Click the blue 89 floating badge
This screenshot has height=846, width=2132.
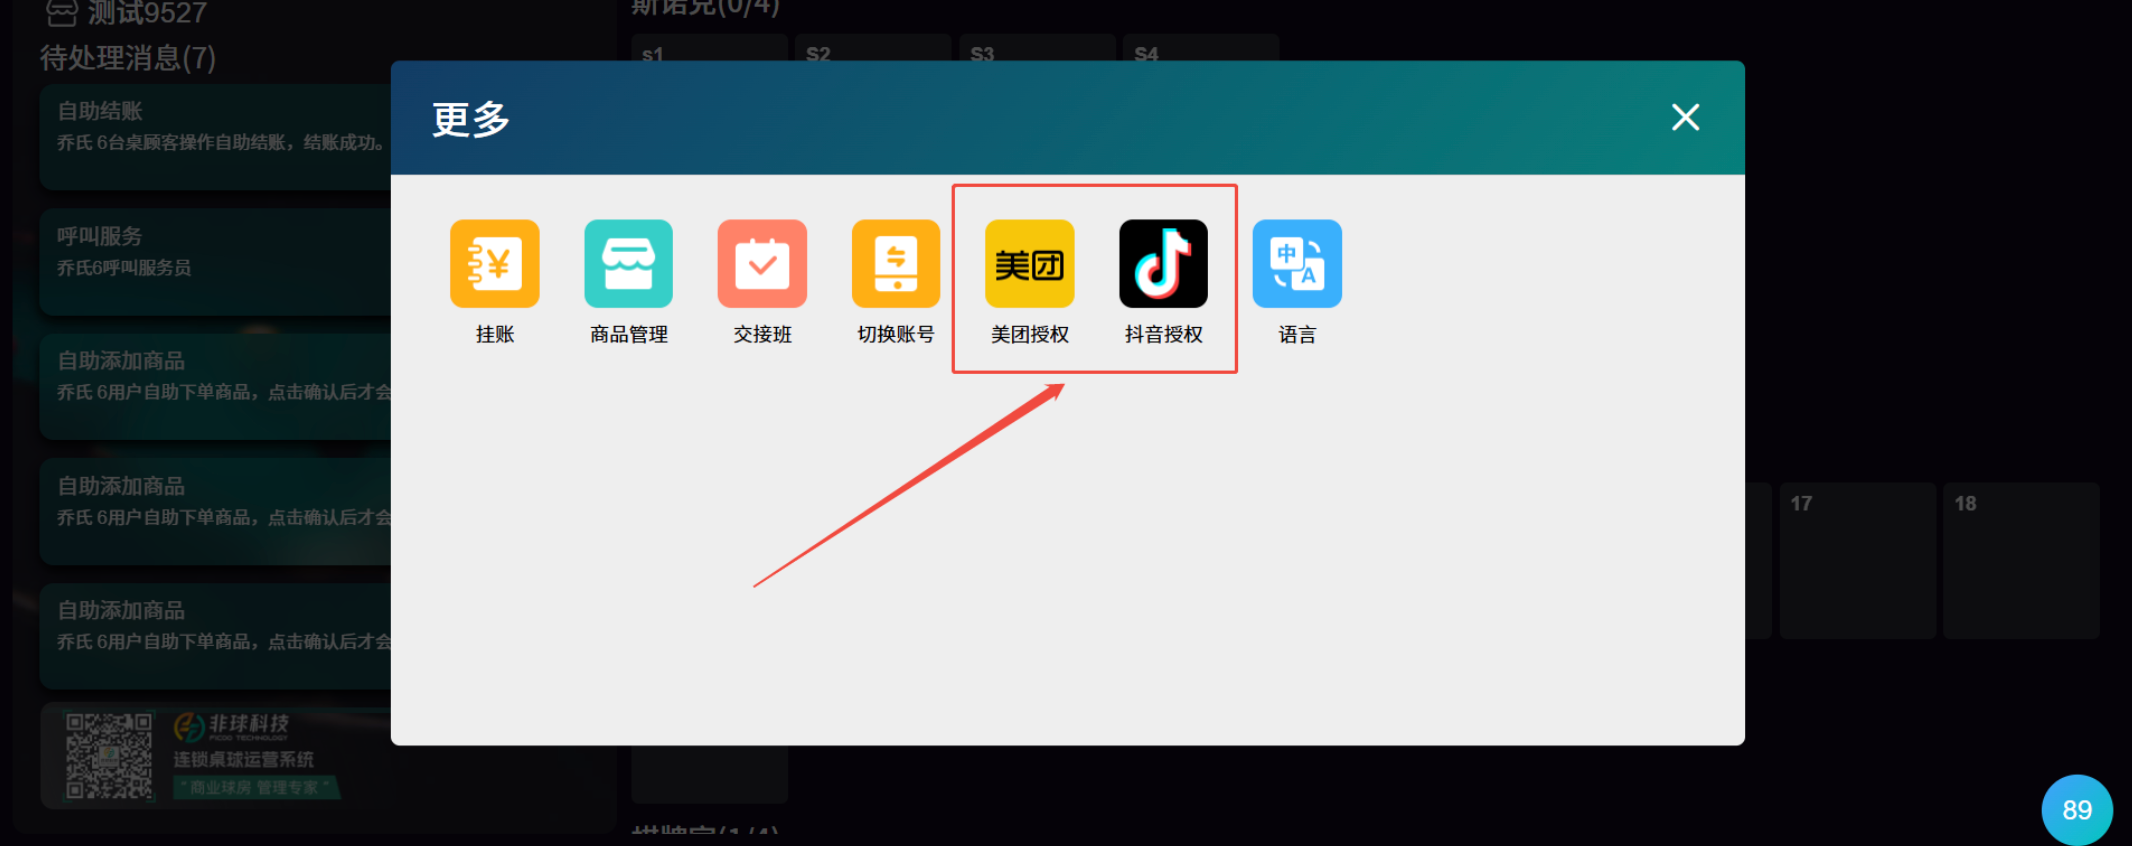2077,810
